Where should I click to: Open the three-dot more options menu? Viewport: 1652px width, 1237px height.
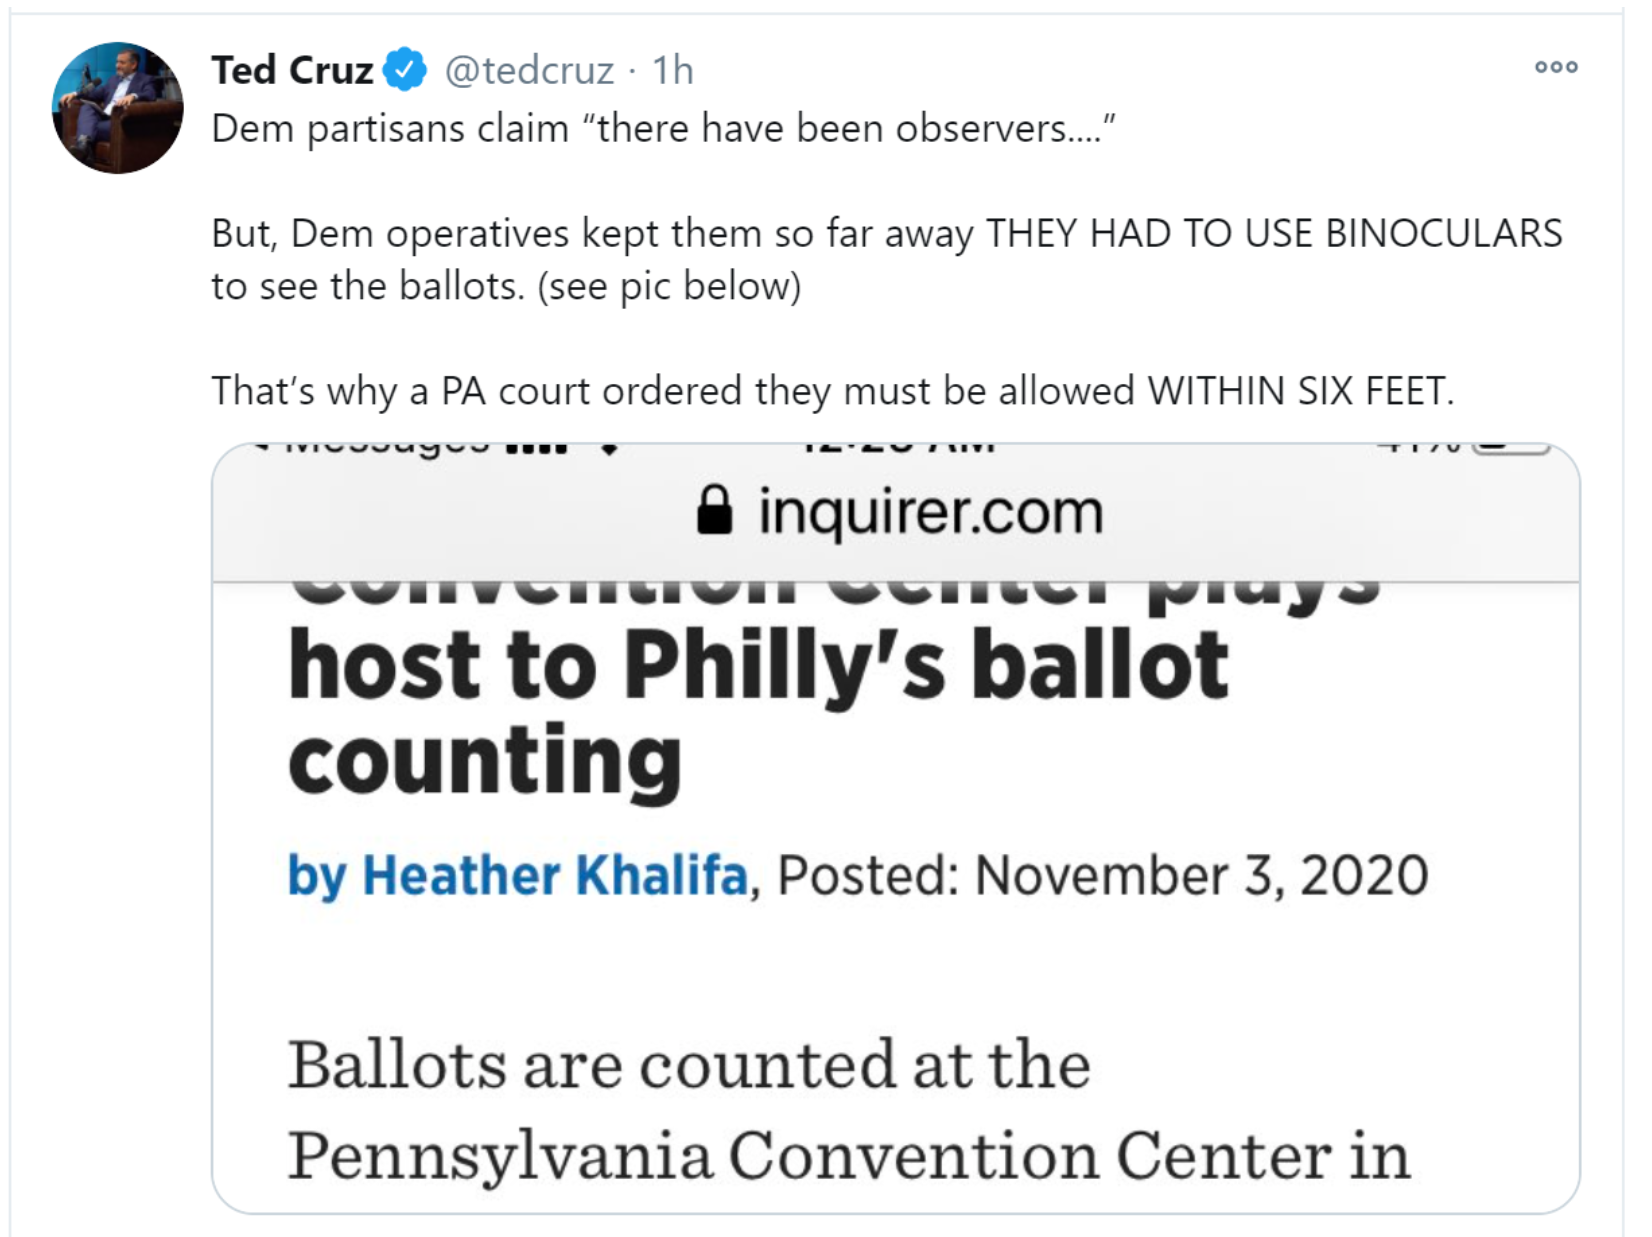pyautogui.click(x=1556, y=68)
